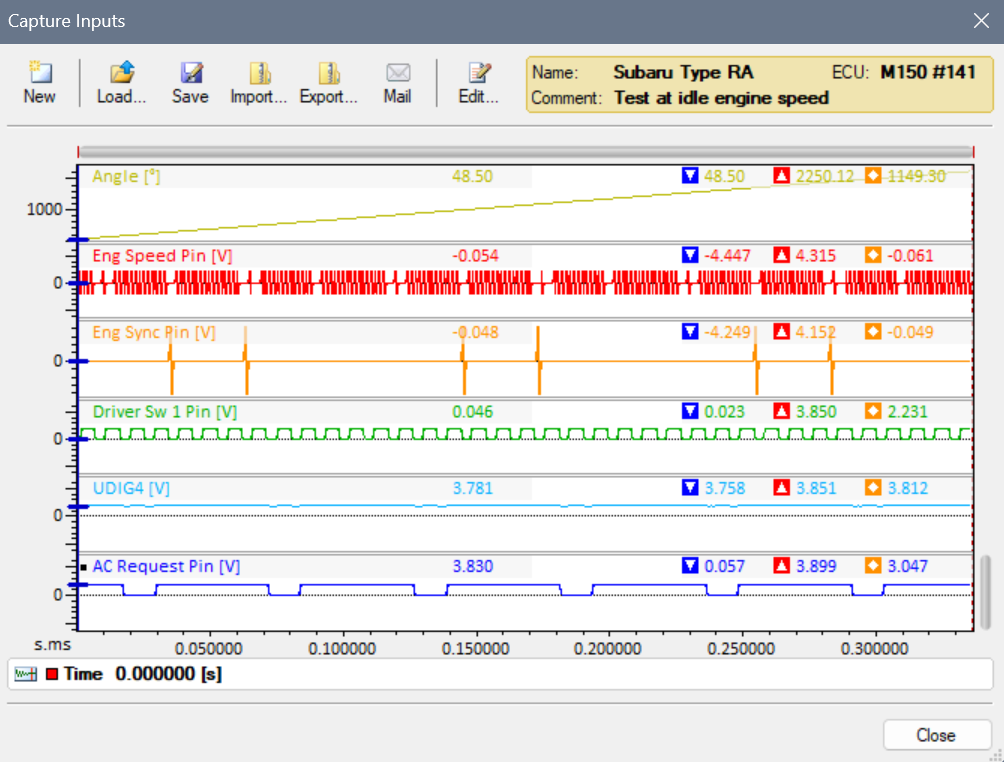Close the Capture Inputs window

click(x=980, y=21)
